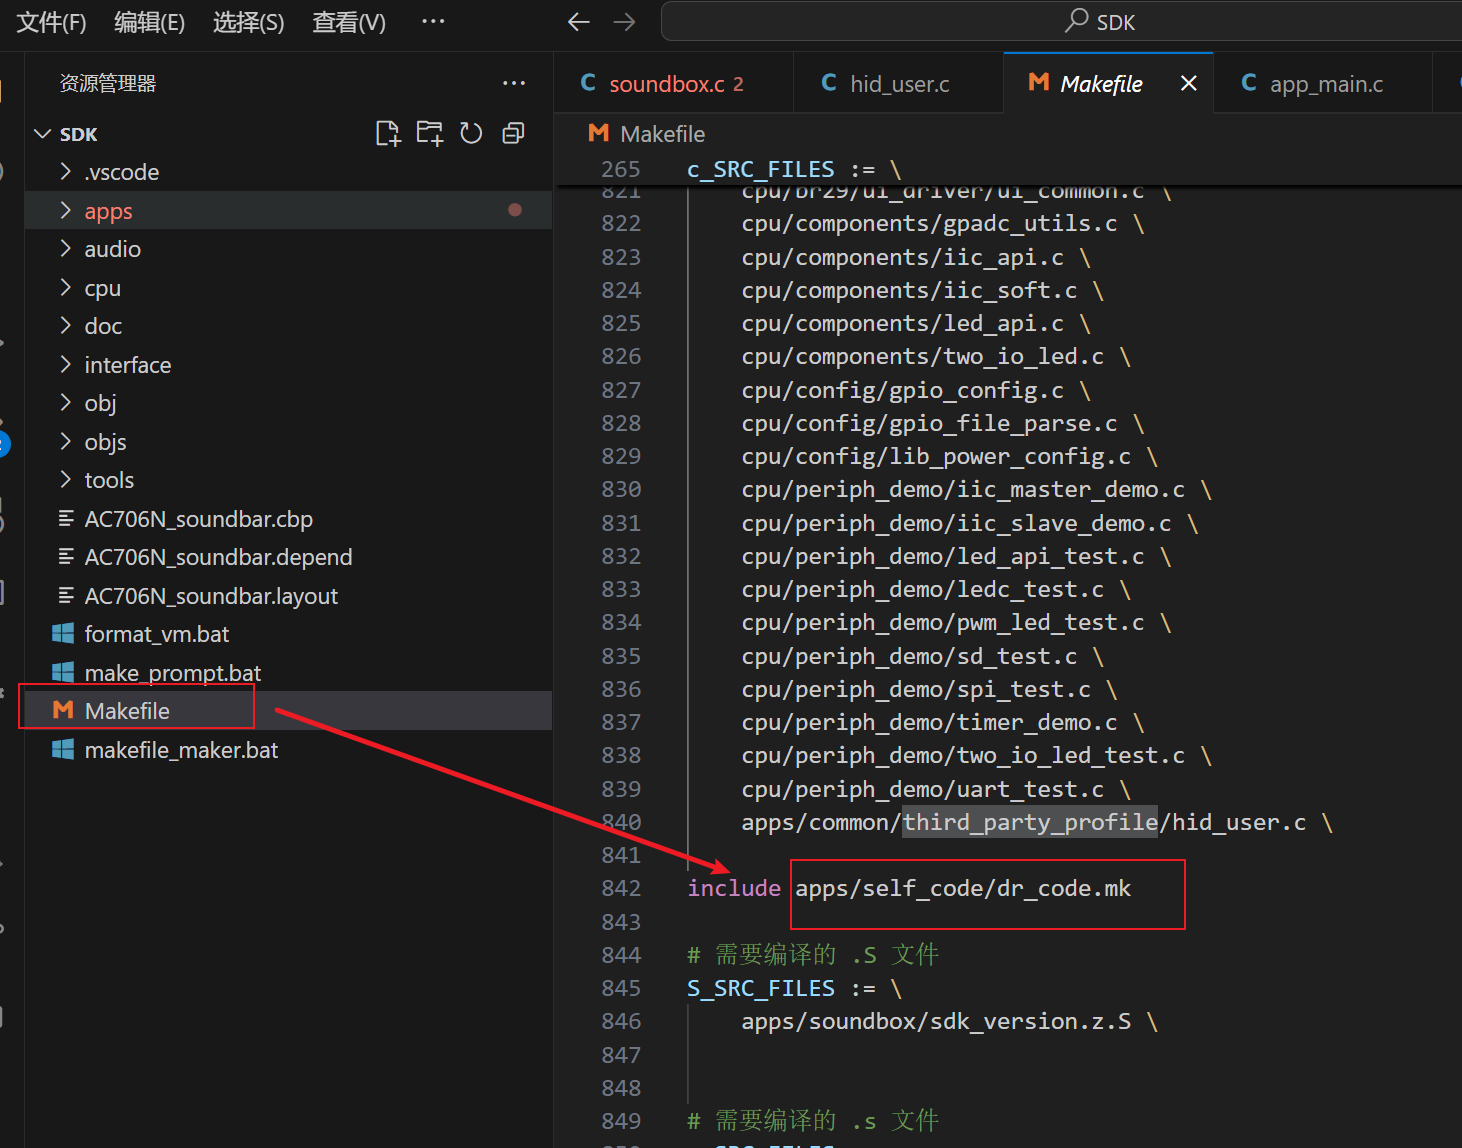Screen dimensions: 1462x1148
Task: Expand the objs folder
Action: pyautogui.click(x=66, y=441)
